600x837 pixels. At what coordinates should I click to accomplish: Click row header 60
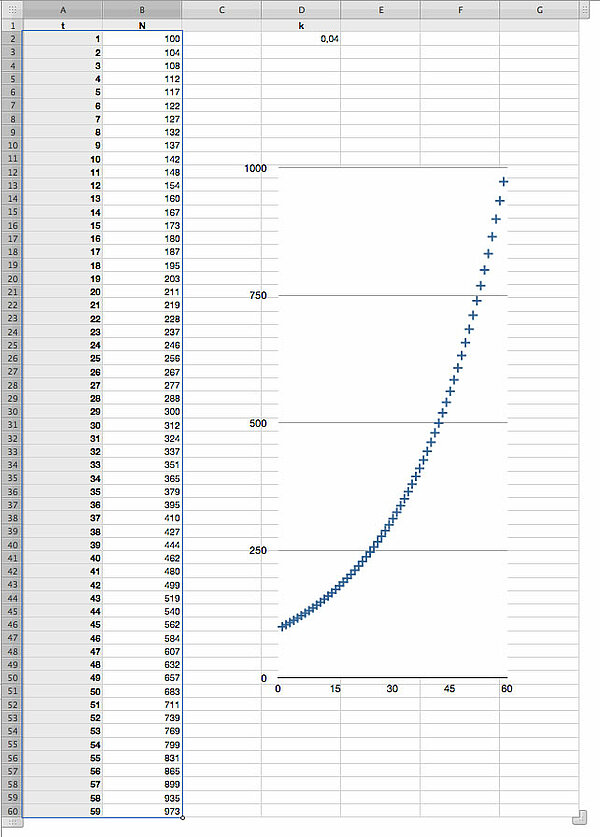(12, 811)
